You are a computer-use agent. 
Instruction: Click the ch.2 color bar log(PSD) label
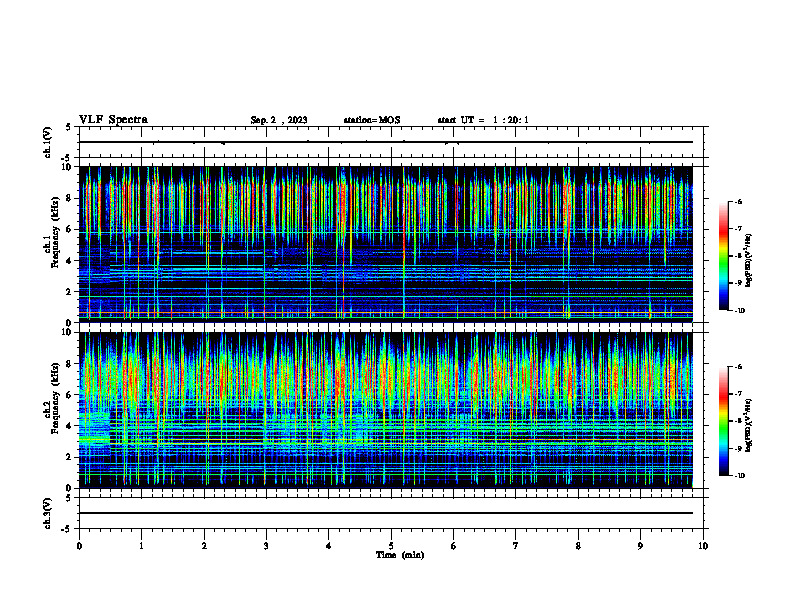click(749, 425)
